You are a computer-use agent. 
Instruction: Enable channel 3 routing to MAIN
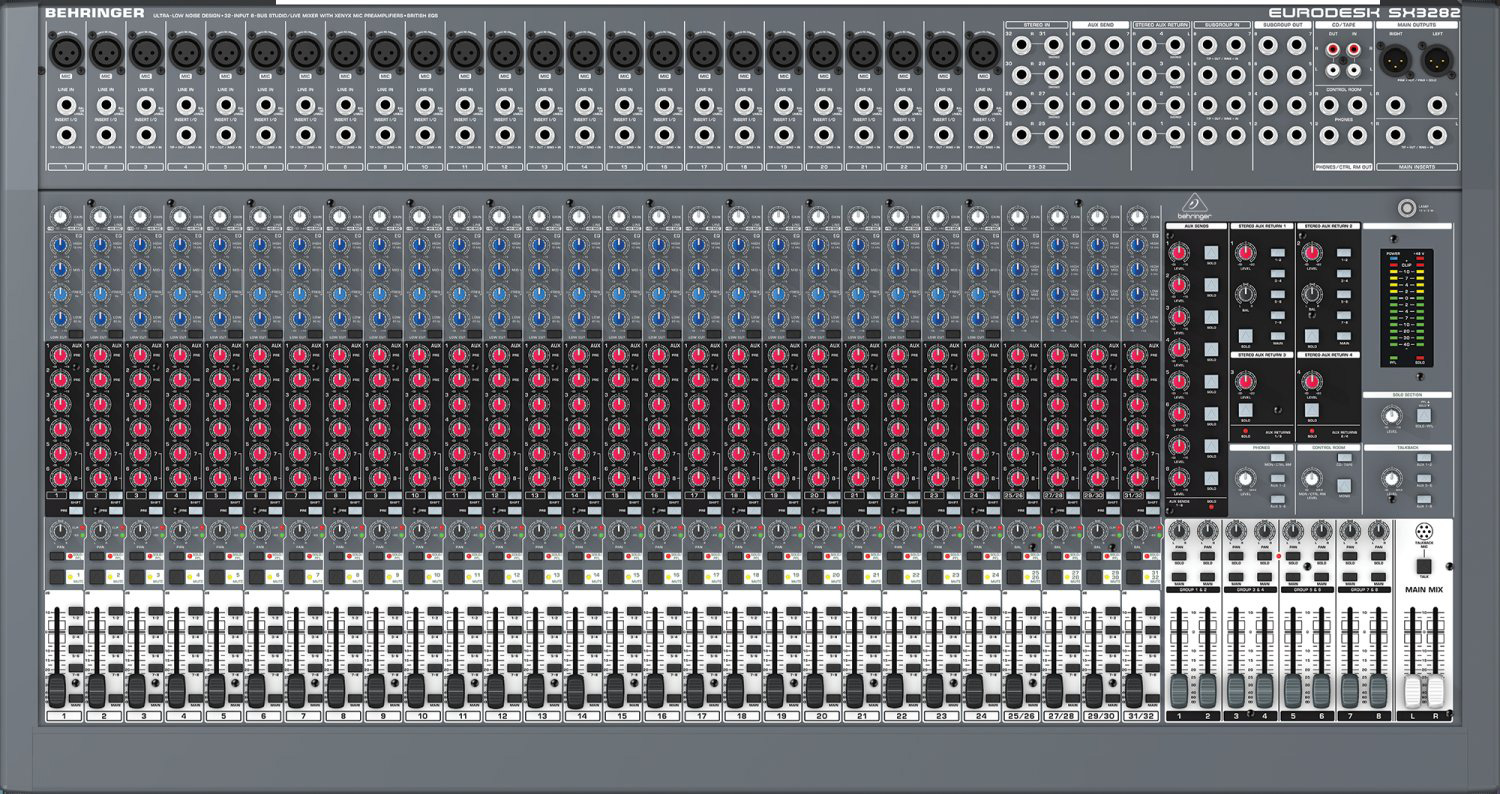coord(156,698)
